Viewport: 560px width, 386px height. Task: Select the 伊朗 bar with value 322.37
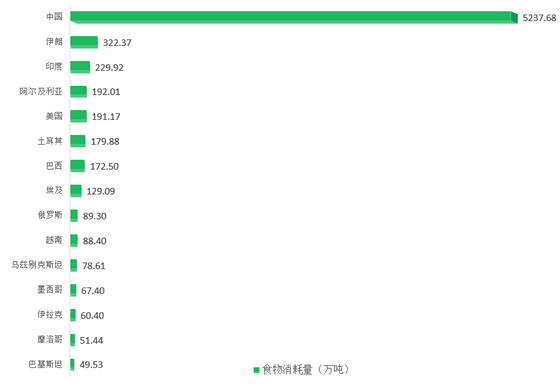(84, 42)
